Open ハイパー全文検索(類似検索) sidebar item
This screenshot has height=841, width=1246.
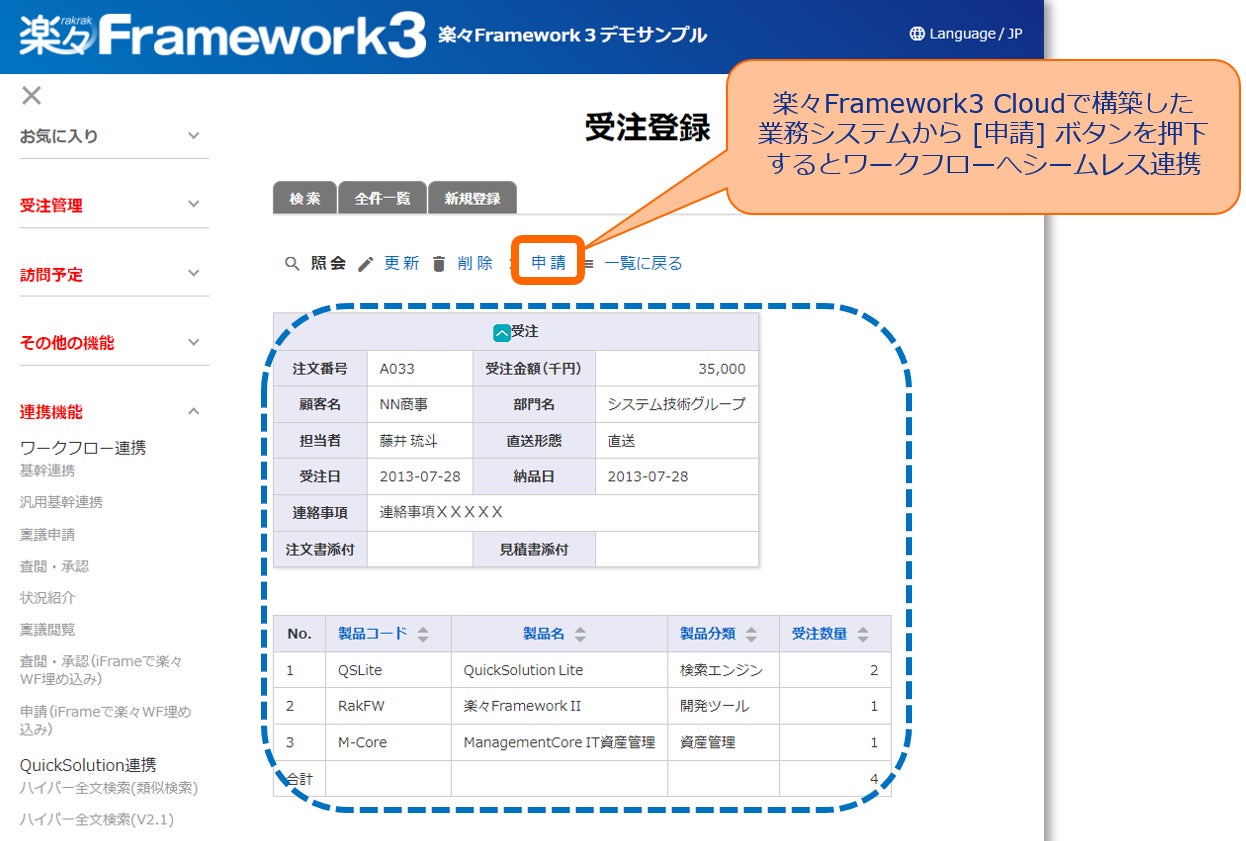coord(109,788)
